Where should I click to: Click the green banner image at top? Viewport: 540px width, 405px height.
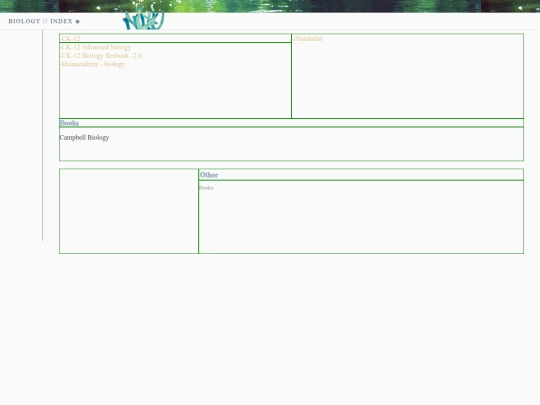coord(270,6)
